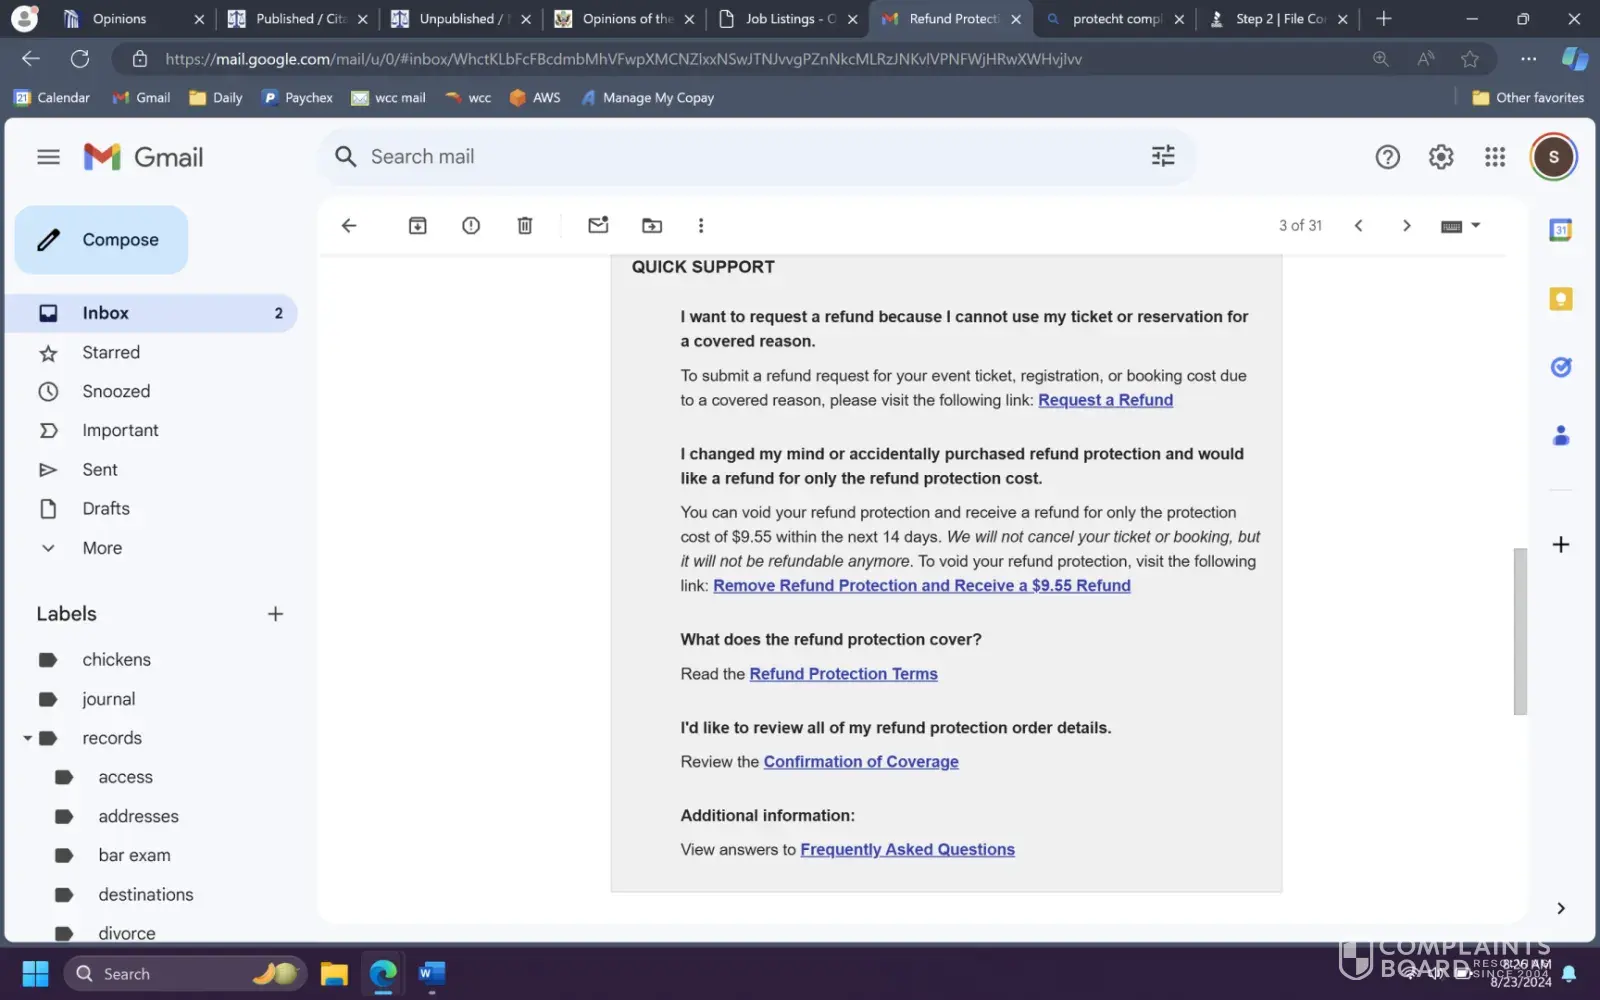Click the Move to folder icon
The width and height of the screenshot is (1600, 1000).
pyautogui.click(x=652, y=226)
